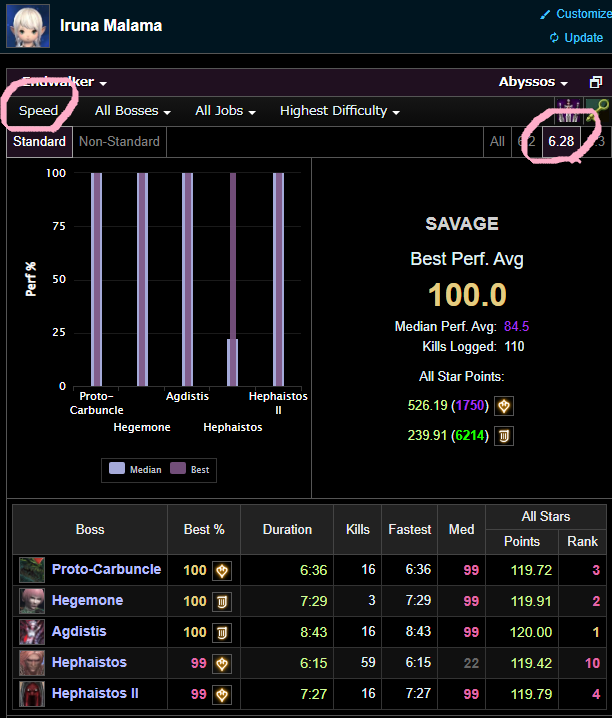Expand the All Jobs dropdown
612x718 pixels.
(x=225, y=111)
